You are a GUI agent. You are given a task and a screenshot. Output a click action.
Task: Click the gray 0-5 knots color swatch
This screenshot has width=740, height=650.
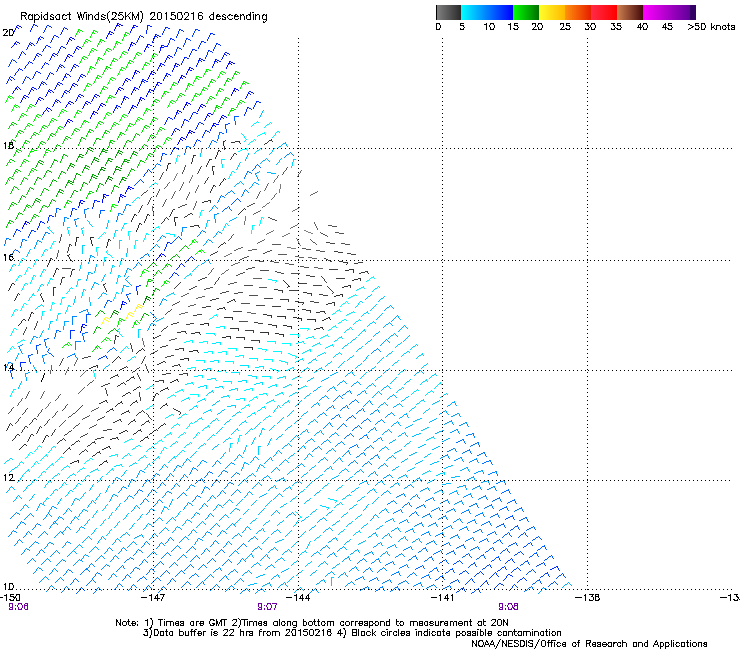(x=448, y=12)
